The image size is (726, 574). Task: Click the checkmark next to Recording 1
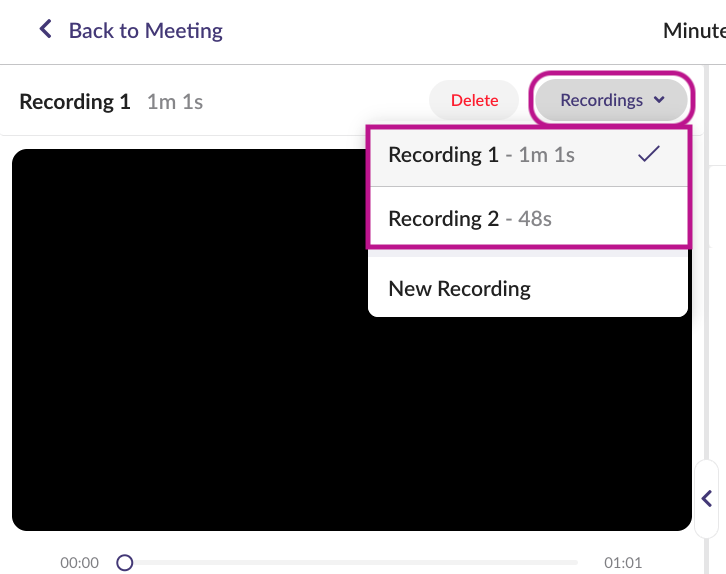pos(648,154)
